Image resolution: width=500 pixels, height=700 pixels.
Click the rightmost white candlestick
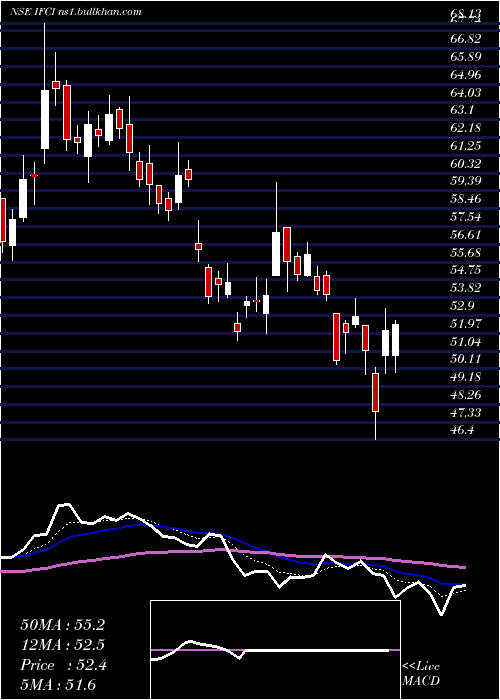click(x=395, y=339)
